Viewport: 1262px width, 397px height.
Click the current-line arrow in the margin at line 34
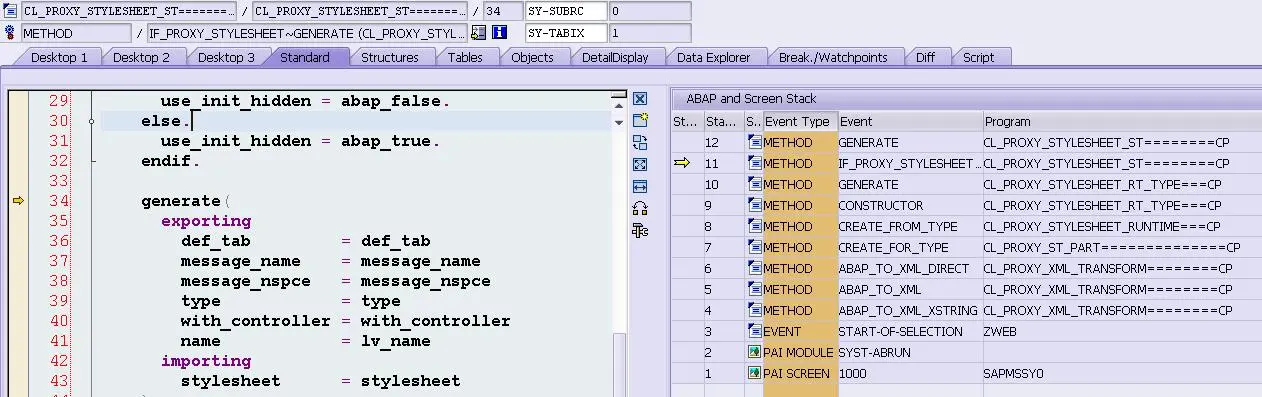(x=17, y=201)
